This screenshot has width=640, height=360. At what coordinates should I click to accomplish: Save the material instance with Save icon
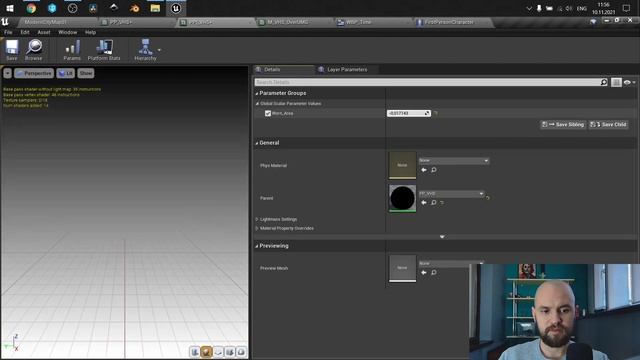pyautogui.click(x=12, y=50)
